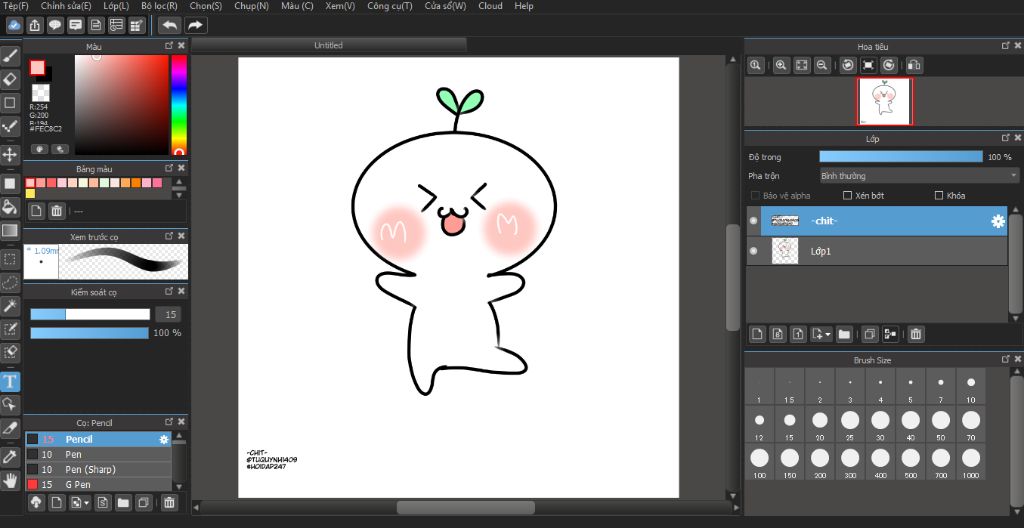The width and height of the screenshot is (1024, 528).
Task: Select the Gradient tool
Action: click(10, 230)
